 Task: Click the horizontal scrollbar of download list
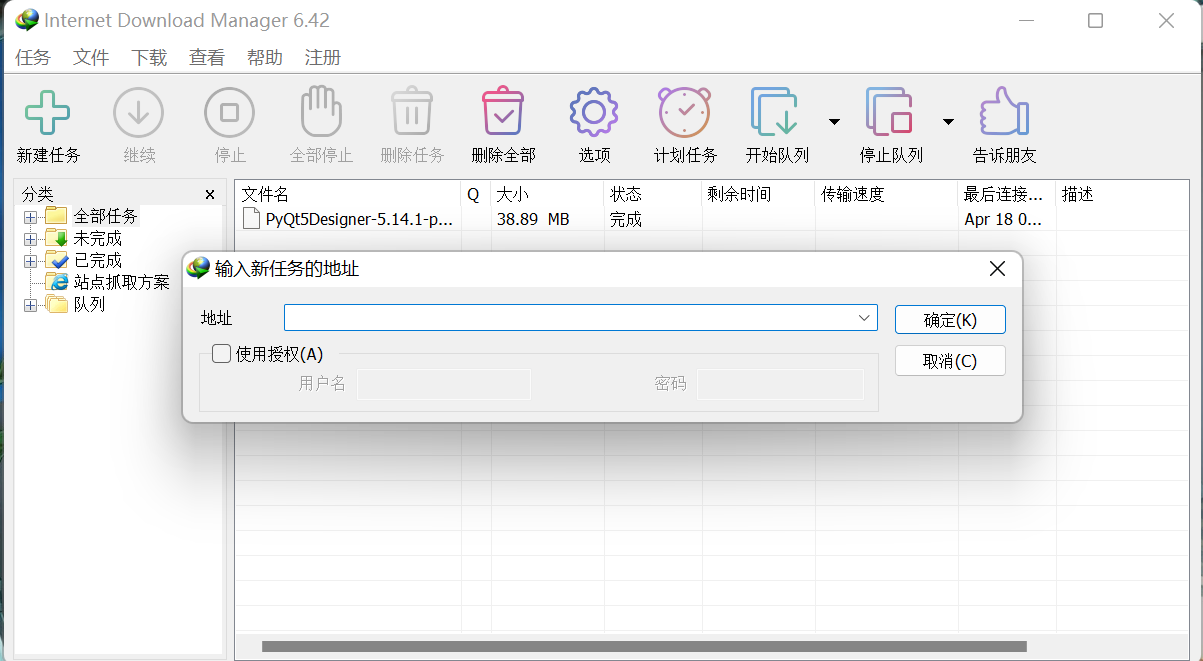coord(644,646)
